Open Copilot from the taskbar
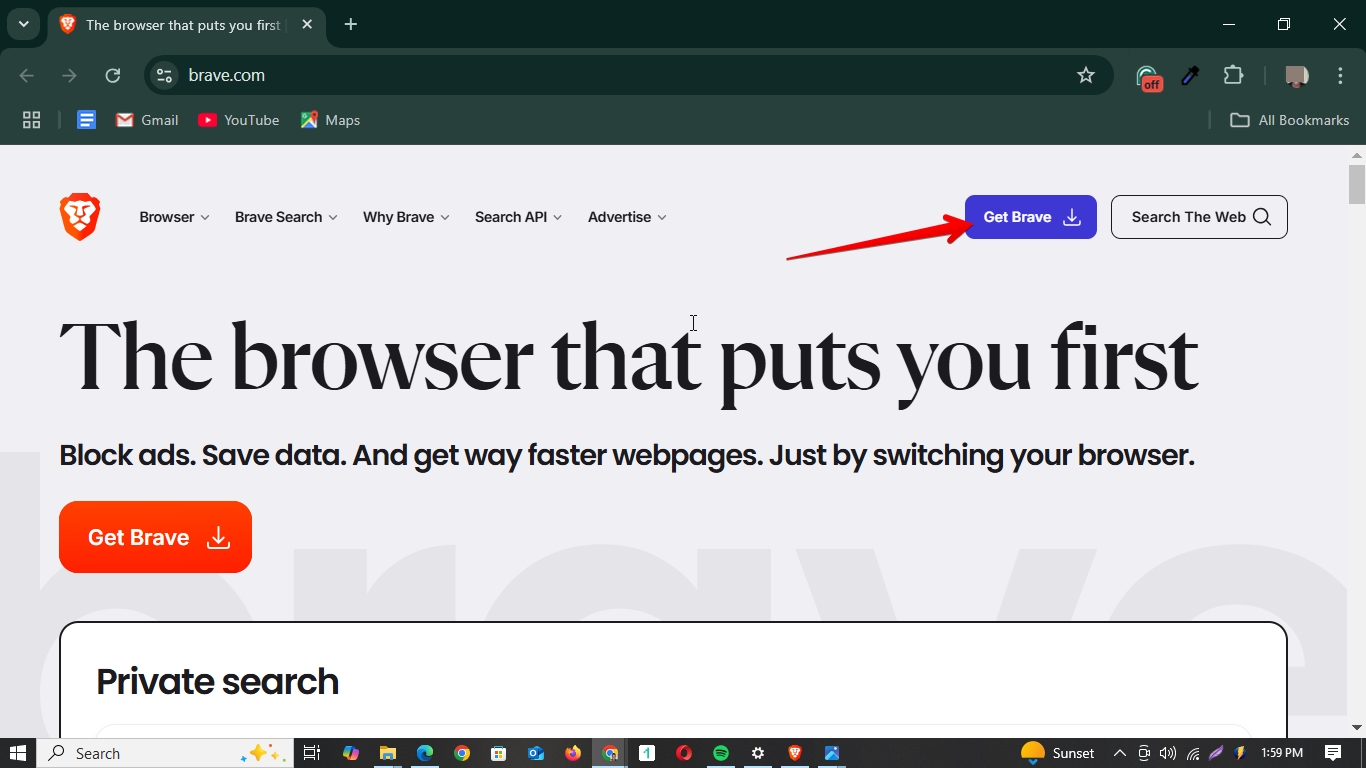The height and width of the screenshot is (768, 1366). coord(351,753)
